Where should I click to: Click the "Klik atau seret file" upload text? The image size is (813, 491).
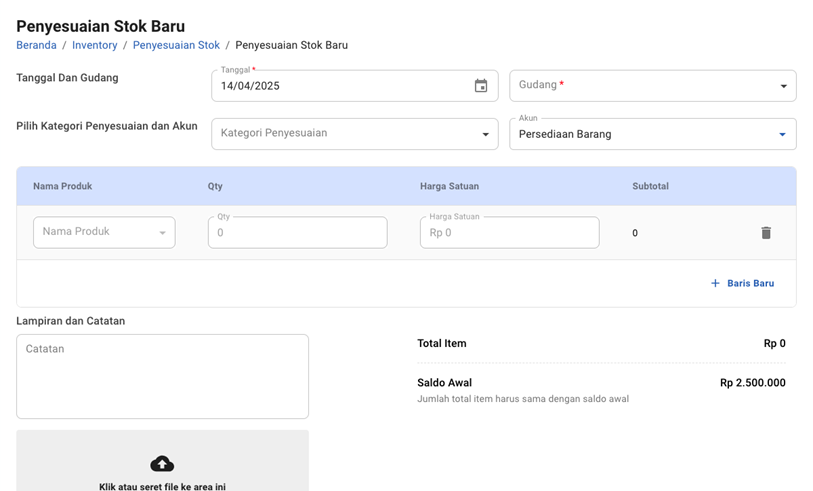[162, 486]
